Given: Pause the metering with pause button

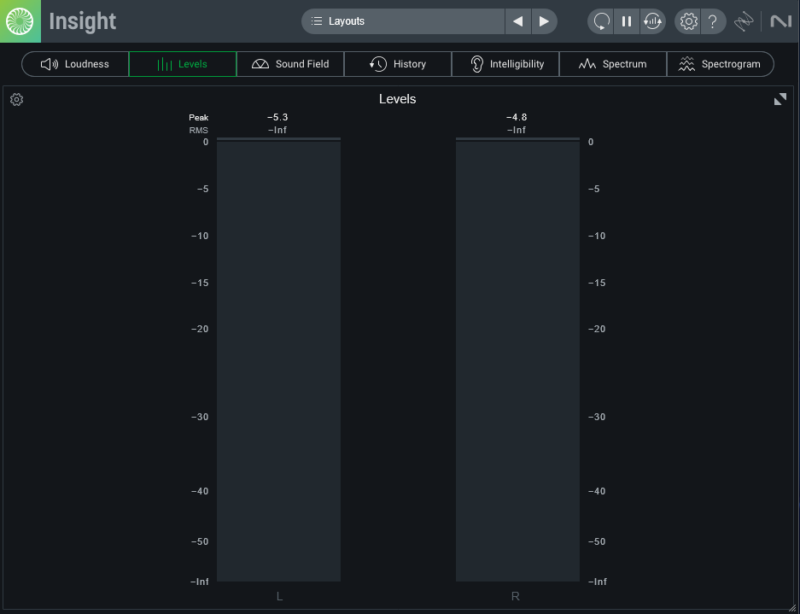Looking at the screenshot, I should click(626, 21).
